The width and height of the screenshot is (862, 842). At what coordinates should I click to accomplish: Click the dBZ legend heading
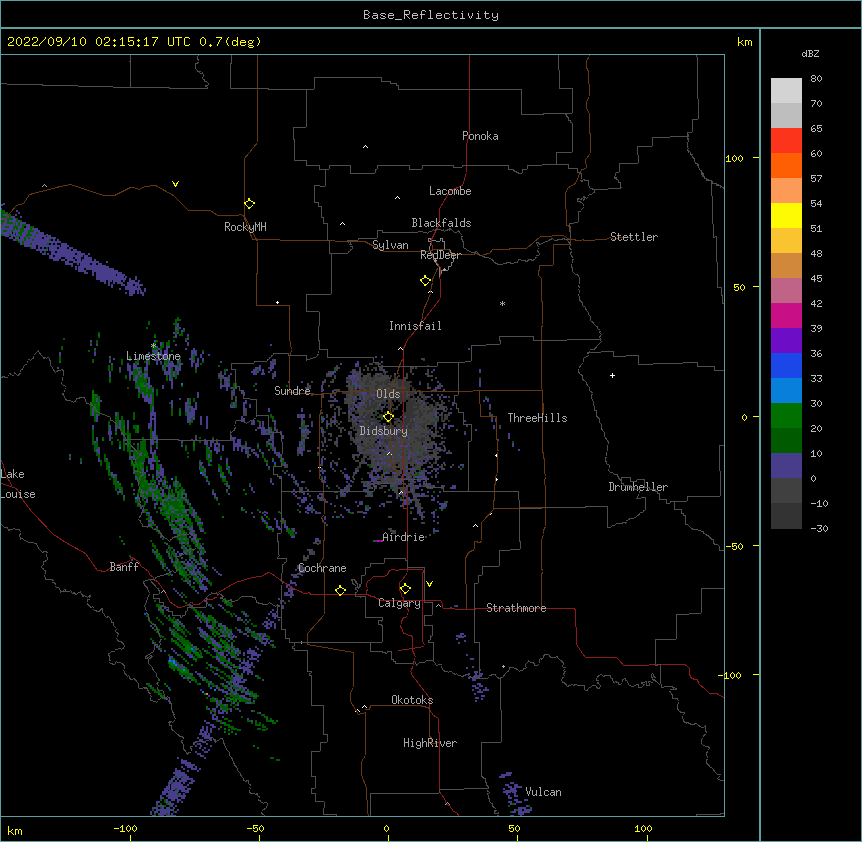pos(810,53)
